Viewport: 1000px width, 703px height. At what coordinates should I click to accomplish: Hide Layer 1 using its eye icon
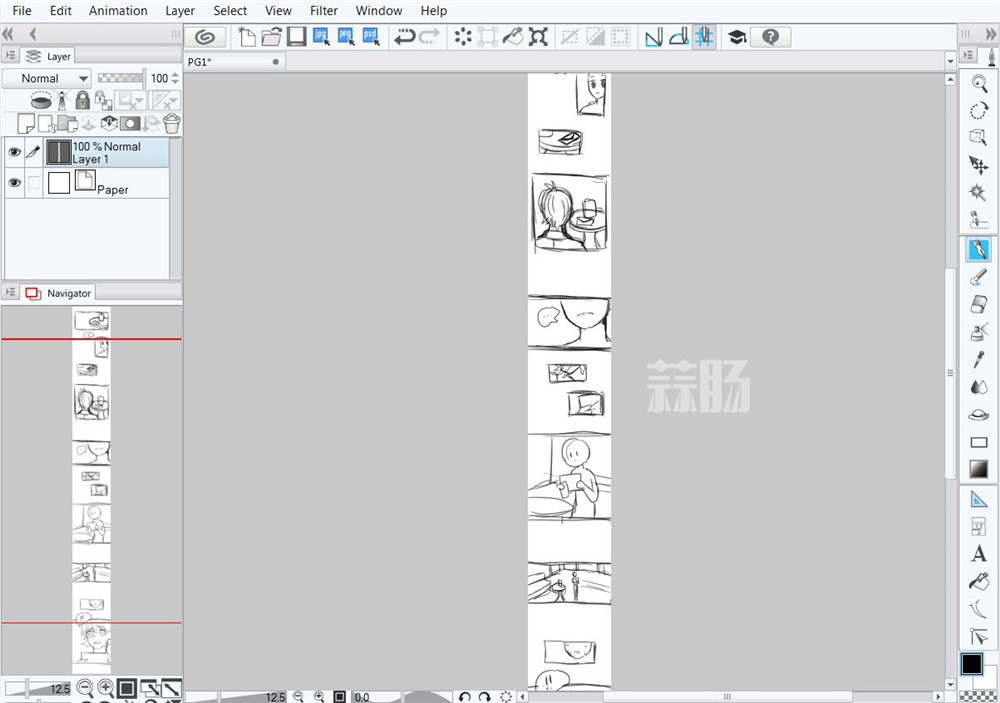(x=14, y=152)
